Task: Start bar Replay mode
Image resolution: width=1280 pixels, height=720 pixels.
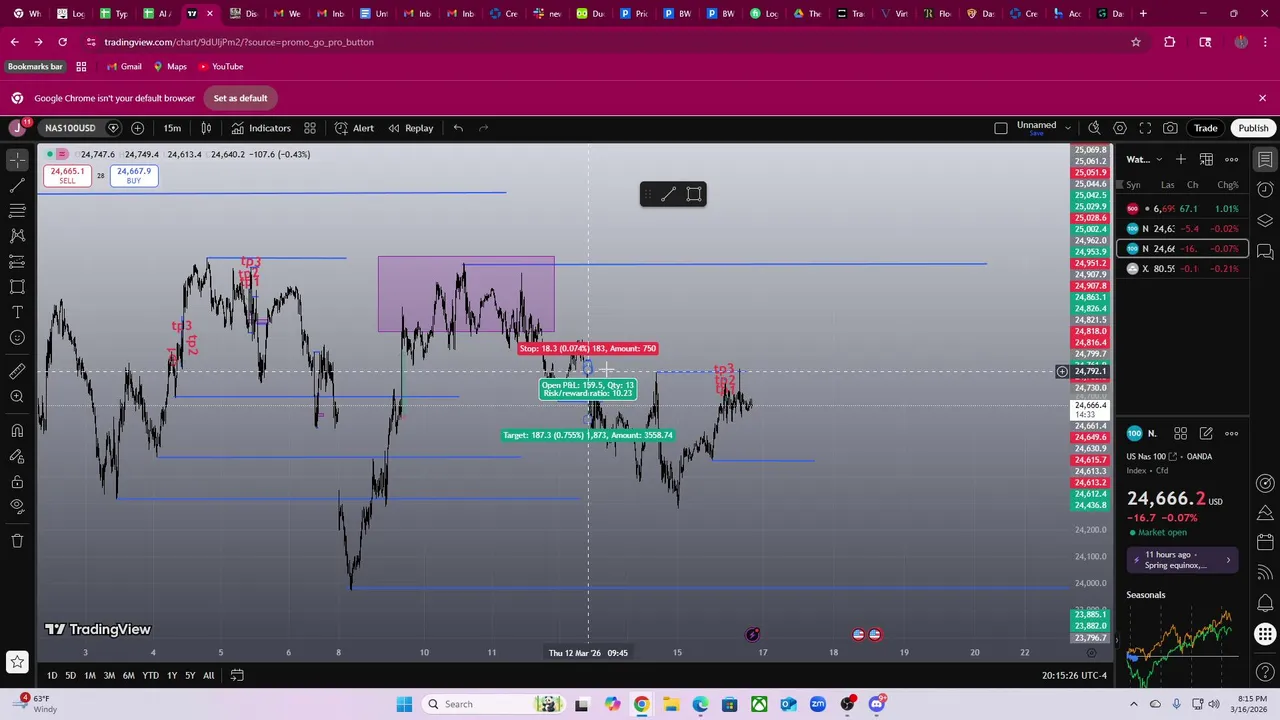Action: [x=410, y=128]
